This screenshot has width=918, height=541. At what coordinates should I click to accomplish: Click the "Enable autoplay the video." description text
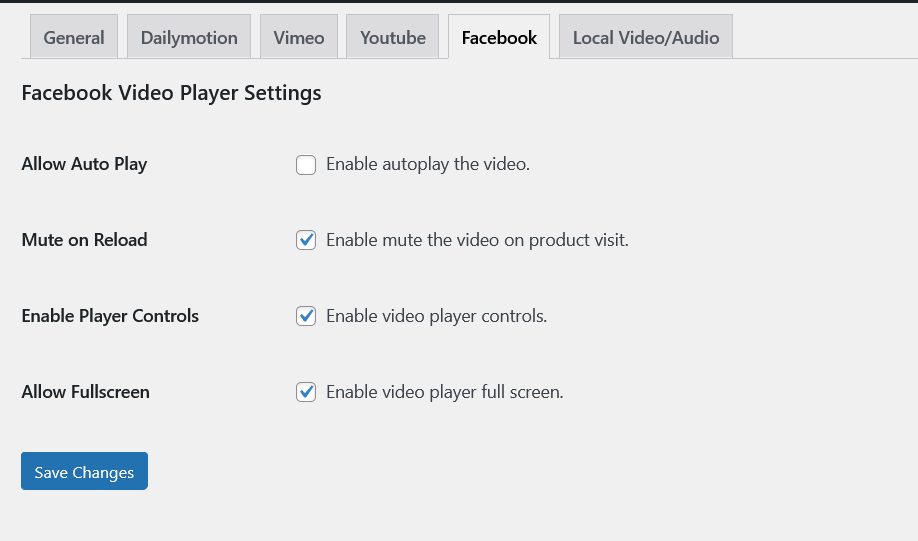click(x=427, y=164)
